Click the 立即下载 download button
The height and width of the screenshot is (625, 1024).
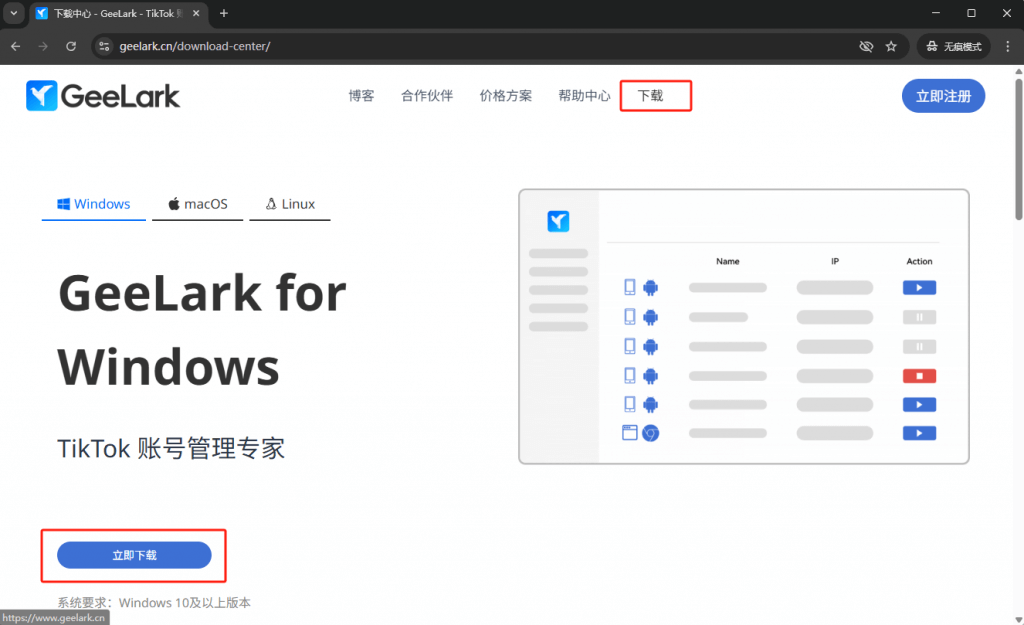point(134,555)
